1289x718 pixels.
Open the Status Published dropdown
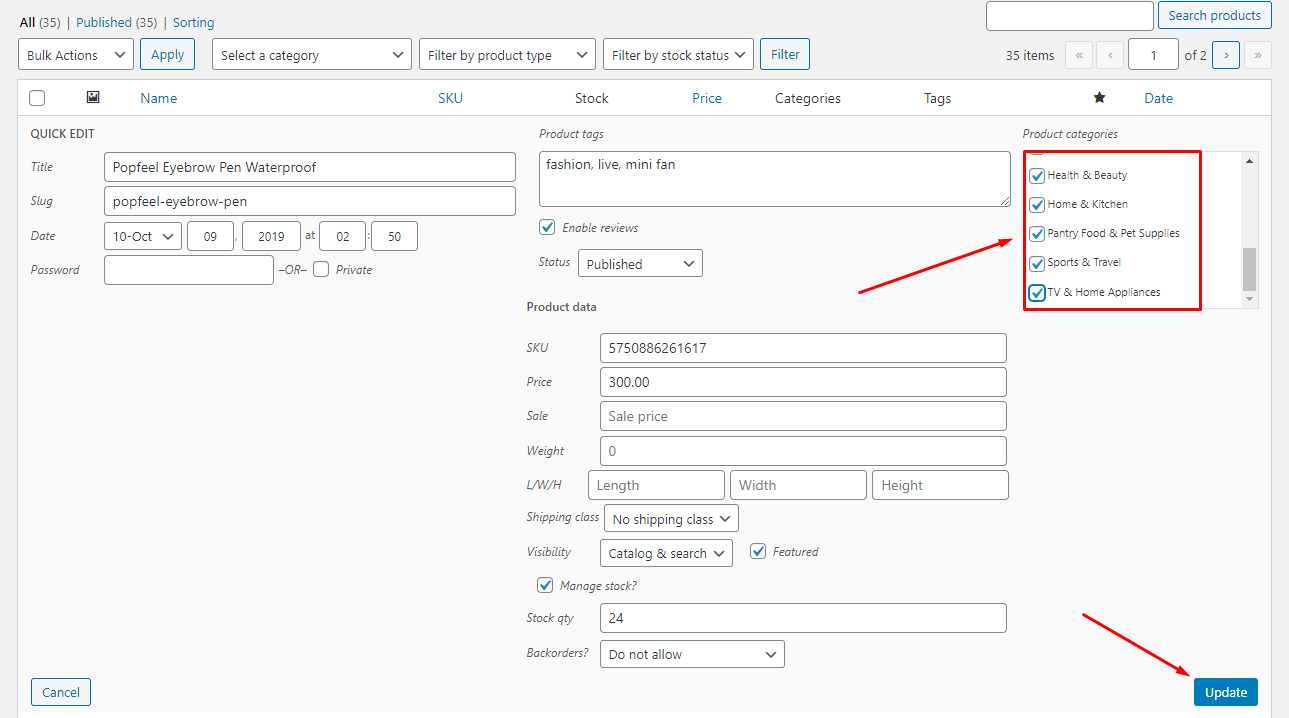coord(640,264)
